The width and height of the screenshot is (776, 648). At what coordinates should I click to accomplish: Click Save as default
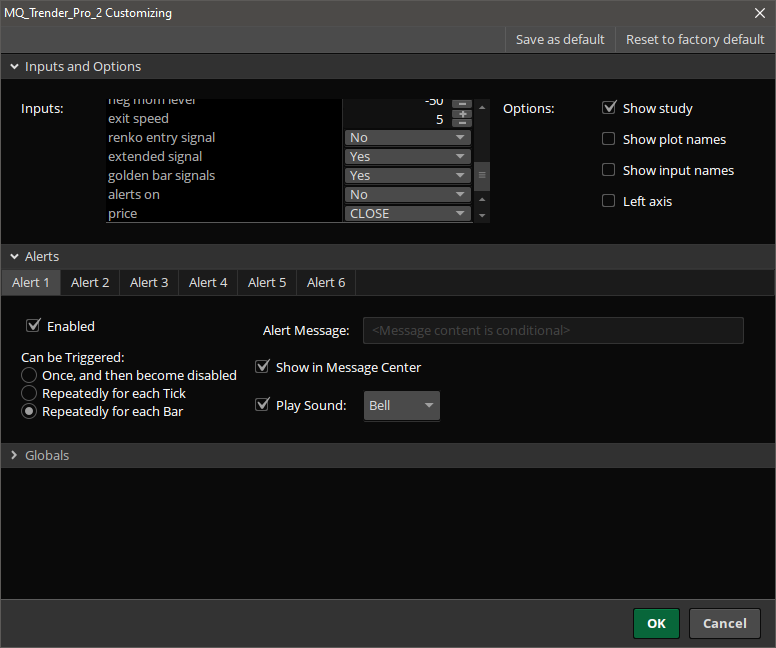[x=560, y=40]
